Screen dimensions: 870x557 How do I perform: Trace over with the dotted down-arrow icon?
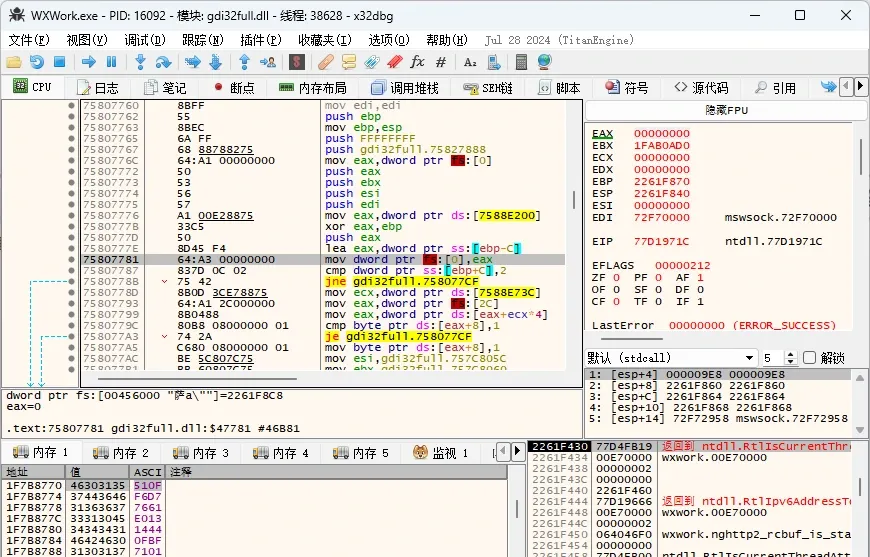(216, 62)
